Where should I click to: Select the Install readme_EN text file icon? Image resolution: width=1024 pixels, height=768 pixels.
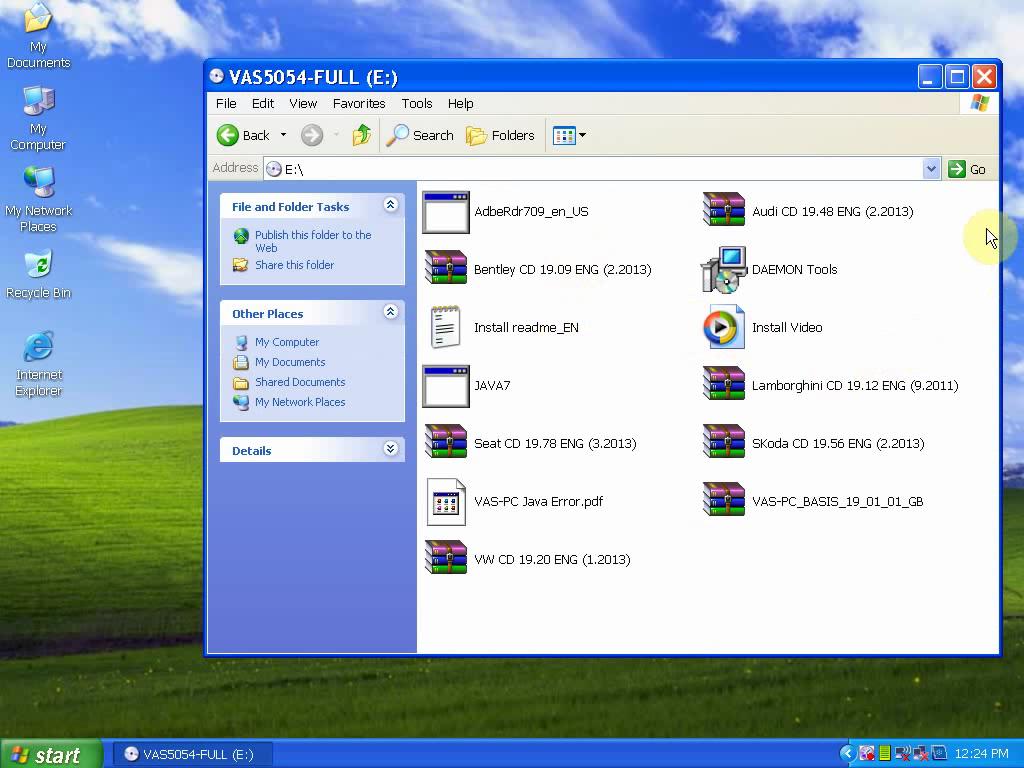click(446, 328)
